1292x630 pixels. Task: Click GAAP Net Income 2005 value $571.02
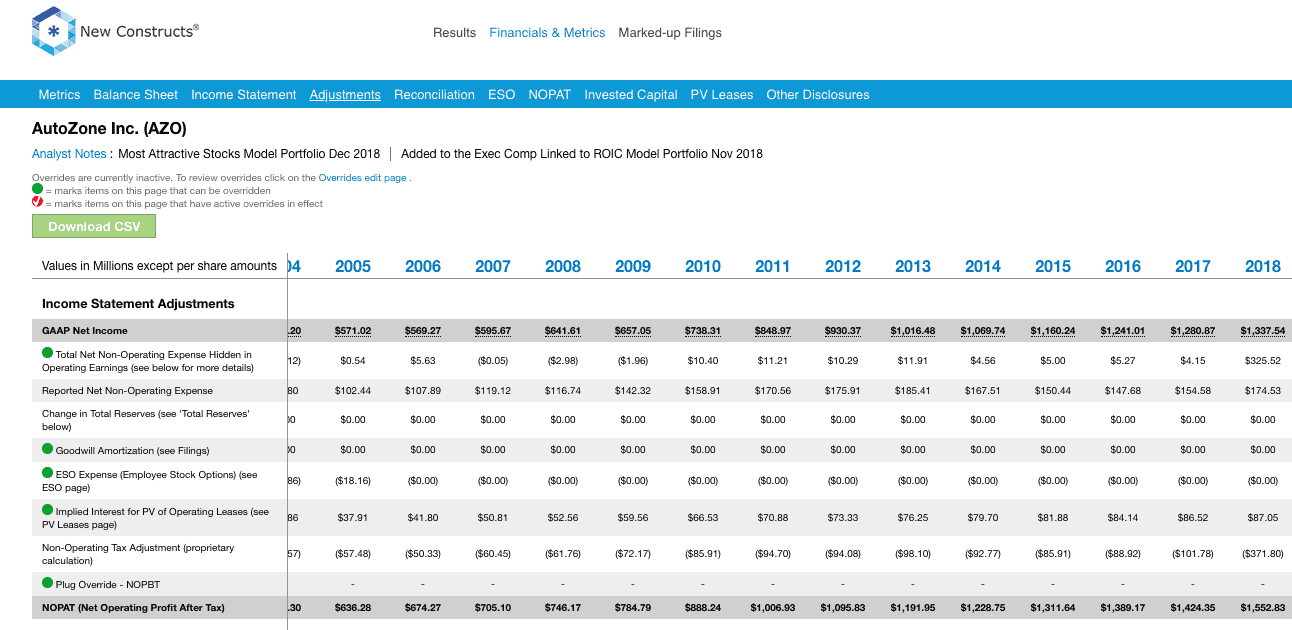(x=353, y=331)
